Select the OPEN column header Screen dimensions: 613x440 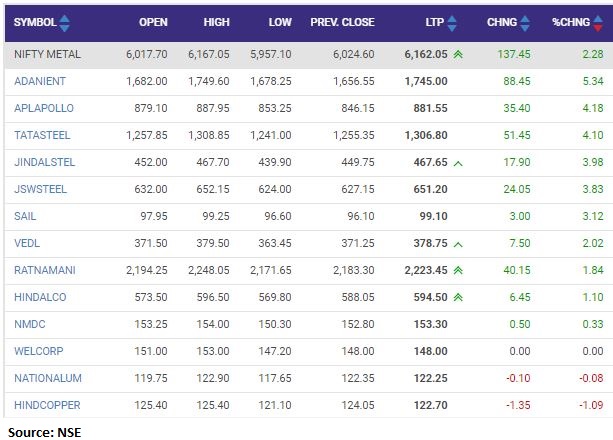pos(153,22)
